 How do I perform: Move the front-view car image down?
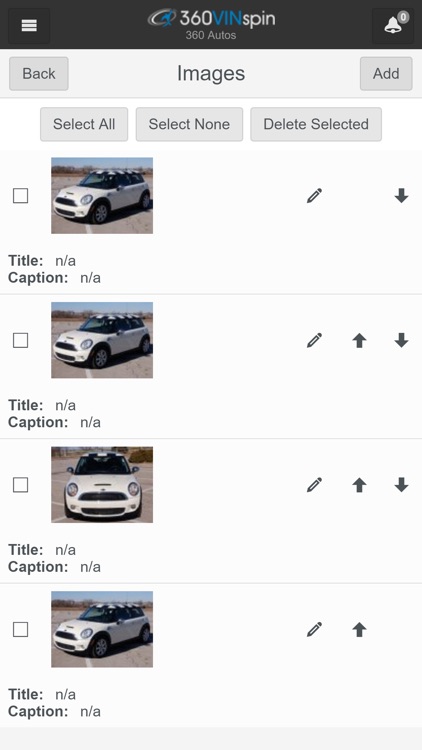(401, 485)
